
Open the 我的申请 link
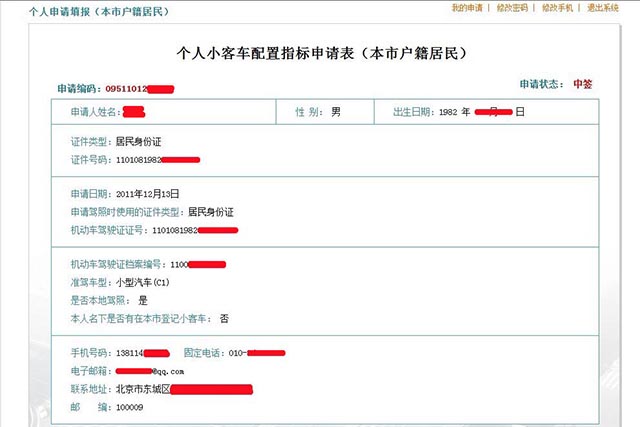click(x=466, y=8)
